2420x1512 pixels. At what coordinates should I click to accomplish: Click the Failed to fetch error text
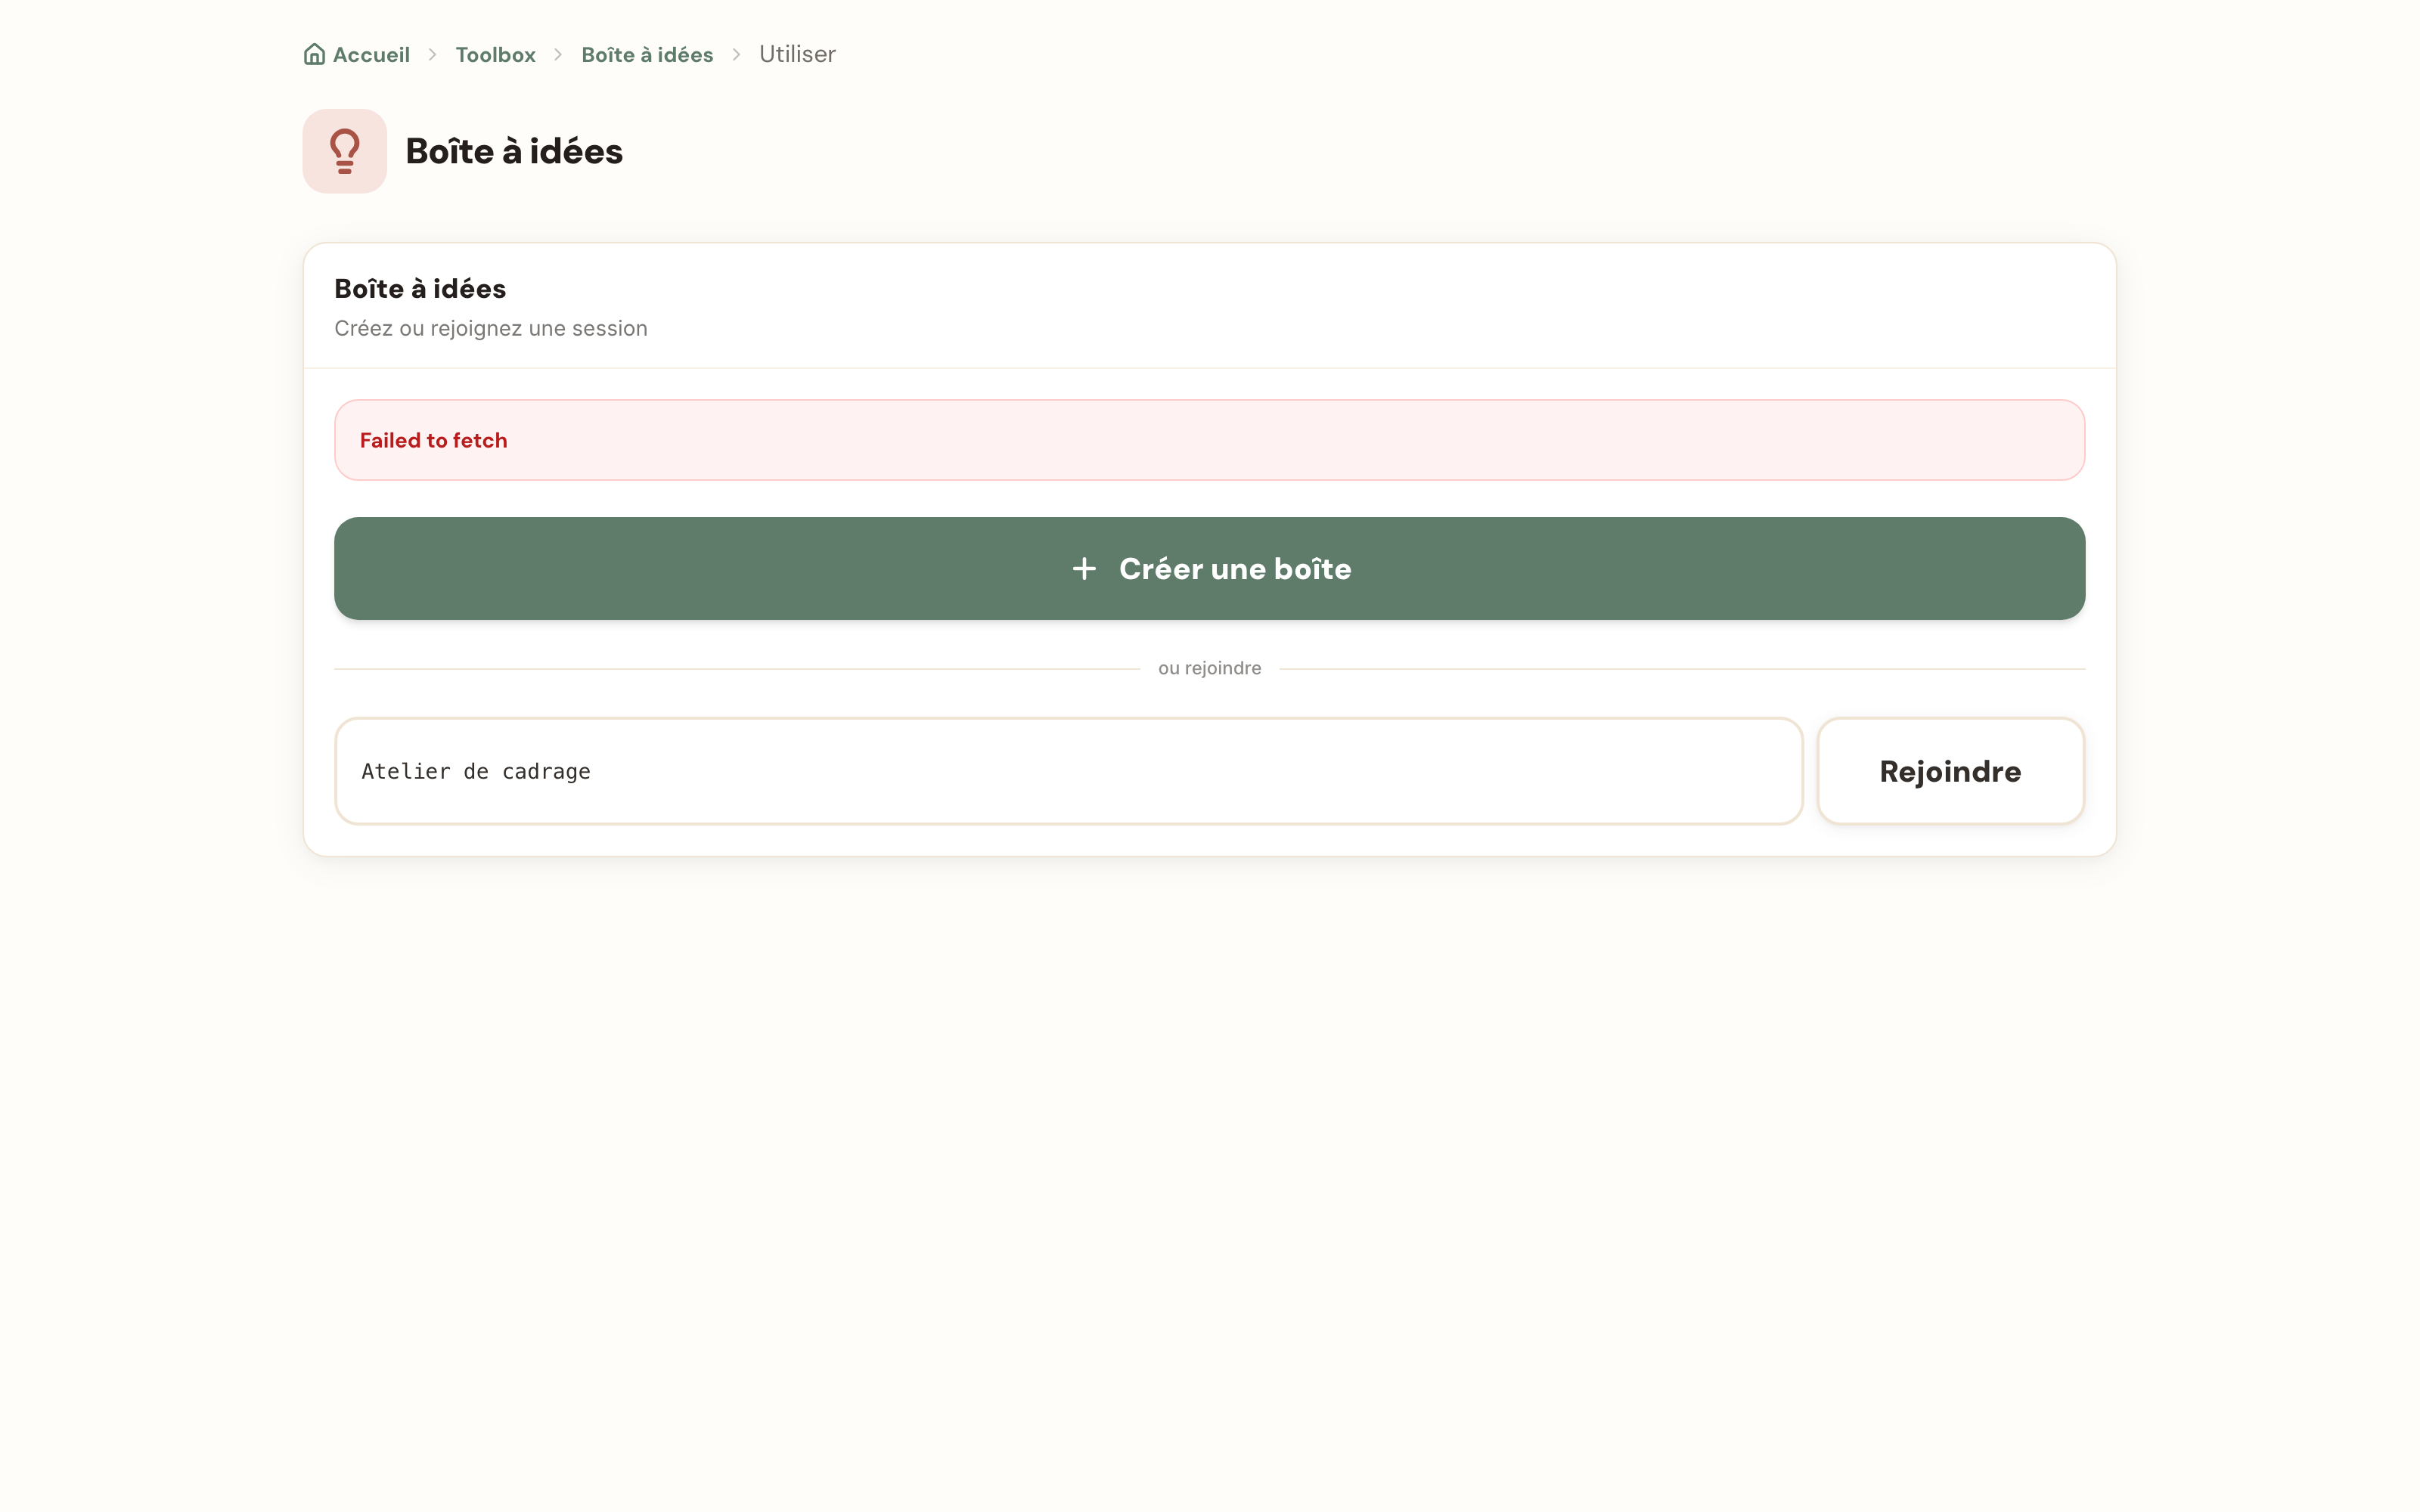433,440
